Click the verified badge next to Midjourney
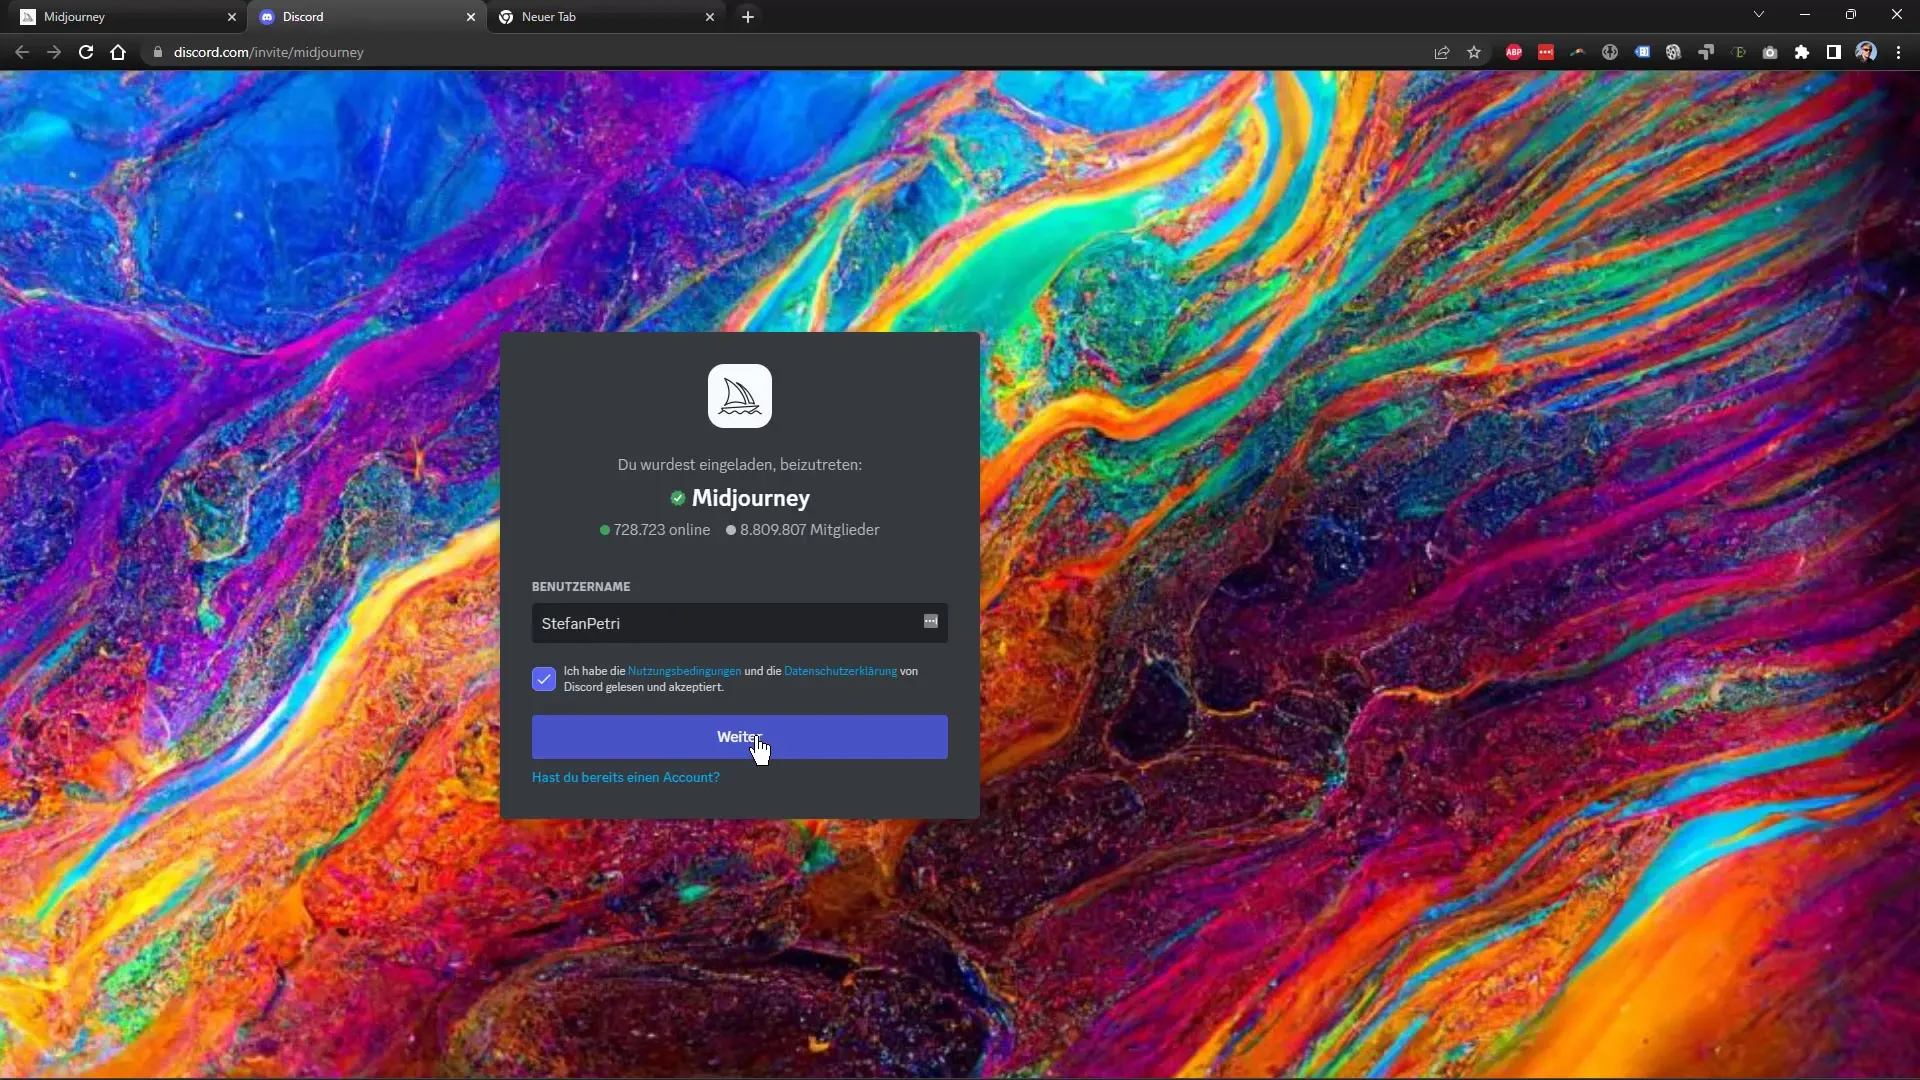Image resolution: width=1920 pixels, height=1080 pixels. (x=678, y=498)
